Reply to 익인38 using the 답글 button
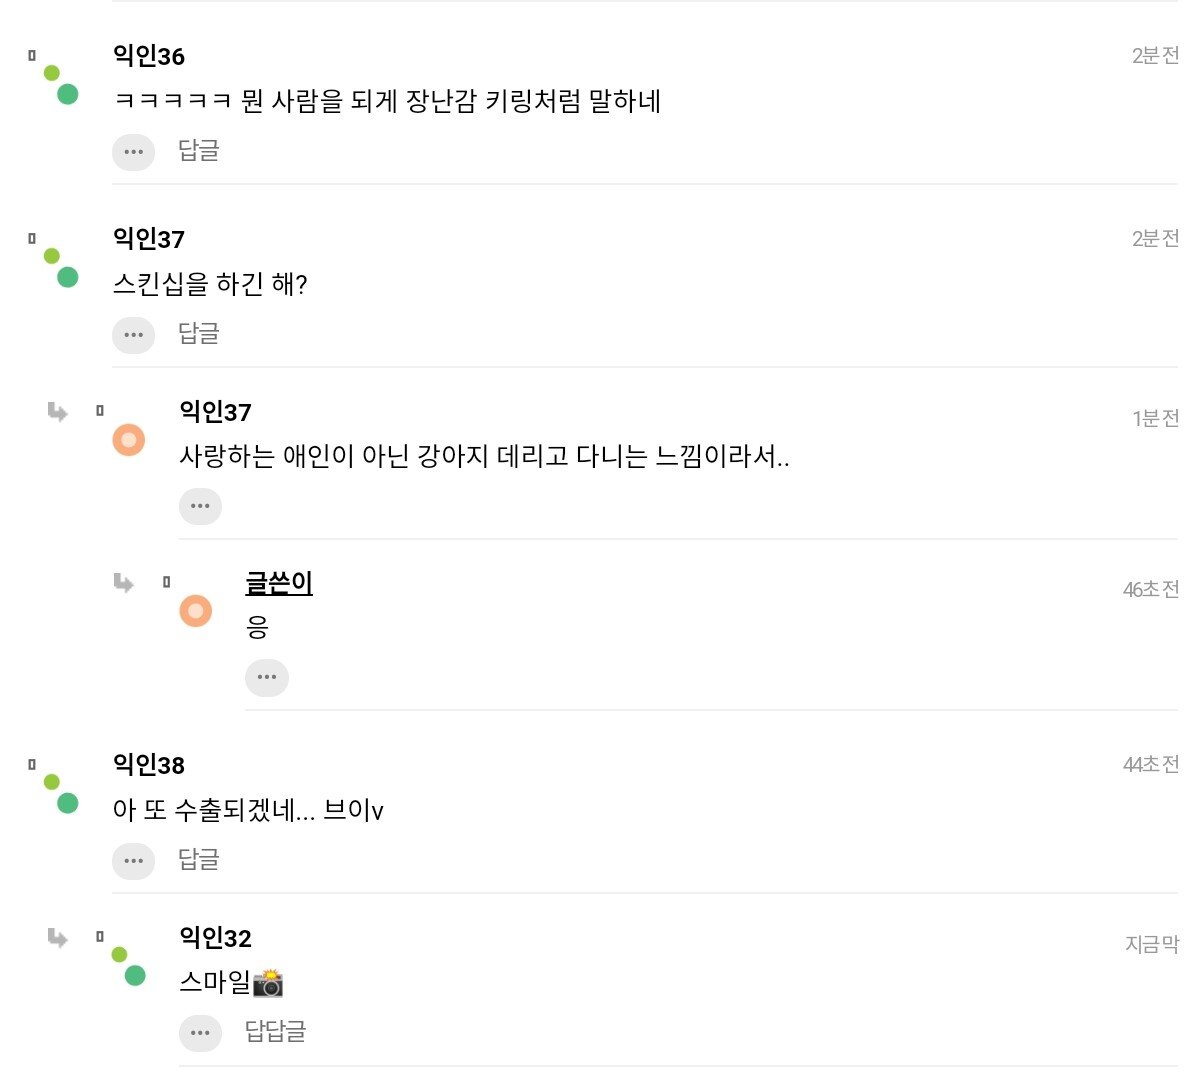1199x1085 pixels. coord(198,859)
